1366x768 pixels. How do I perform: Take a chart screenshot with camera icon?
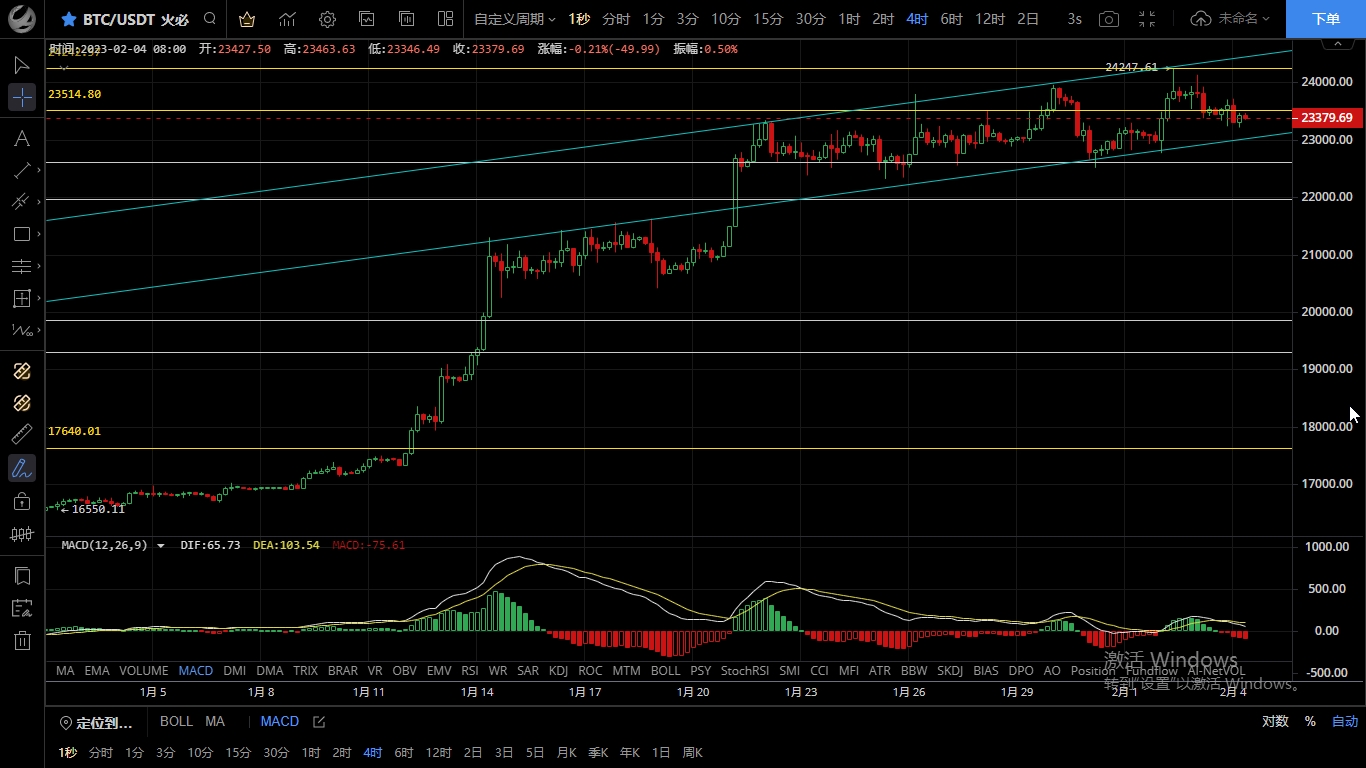(1108, 19)
